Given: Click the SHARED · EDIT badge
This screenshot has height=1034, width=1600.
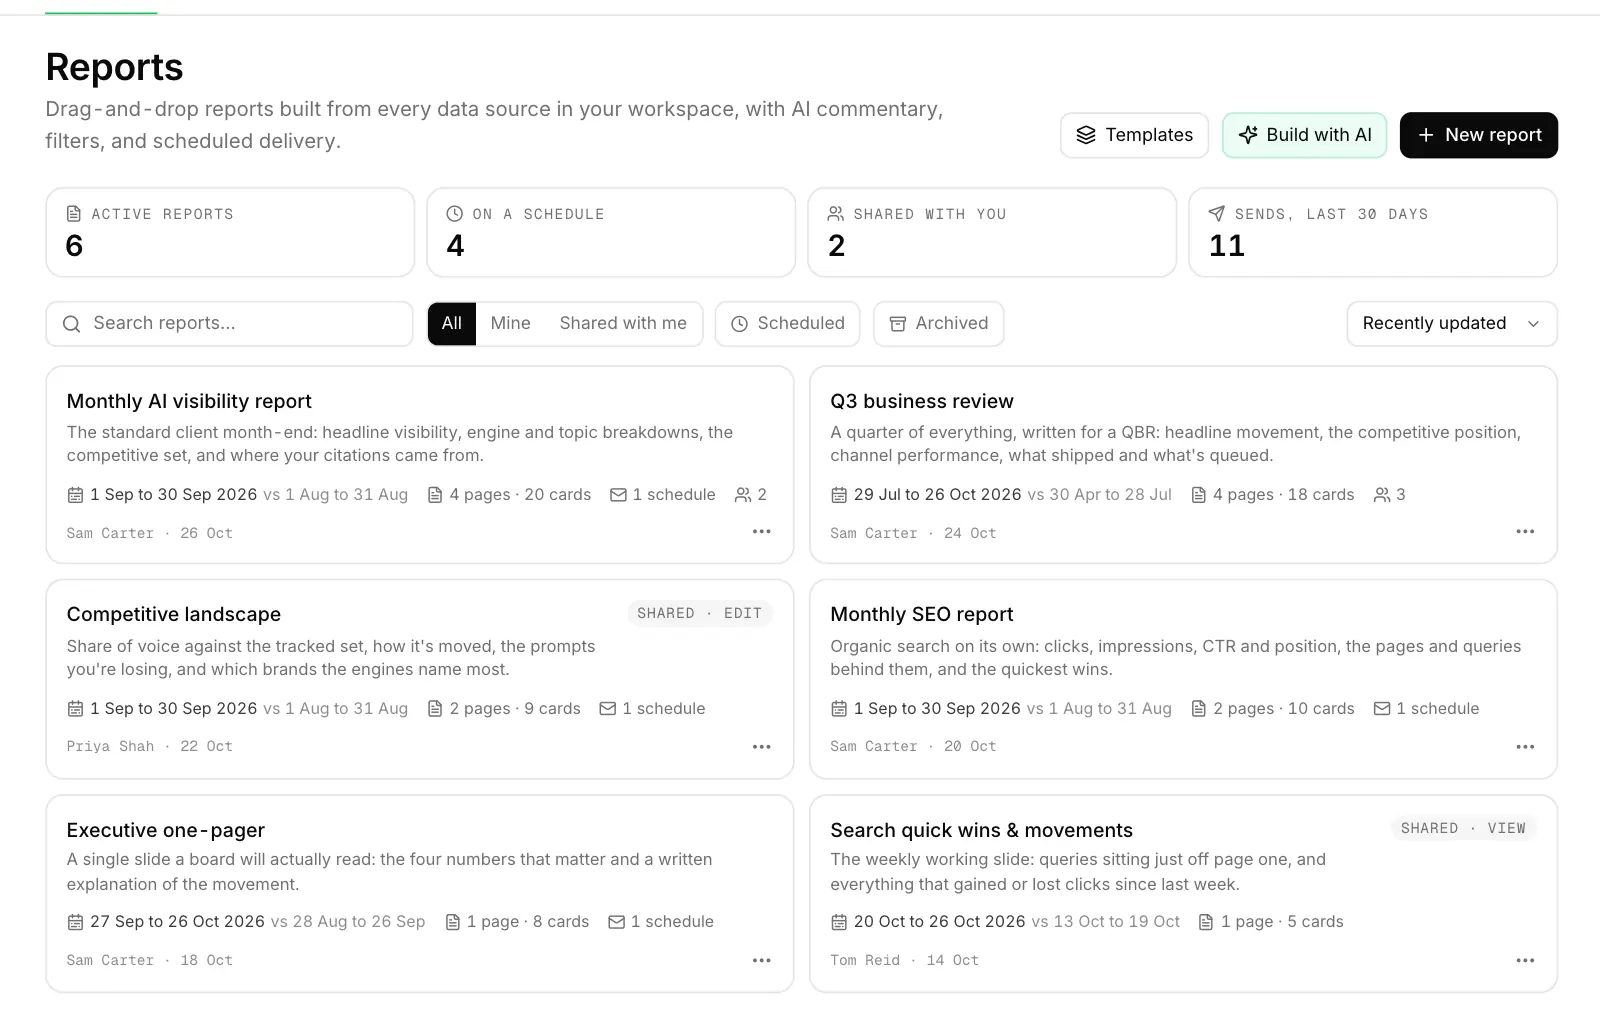Looking at the screenshot, I should [700, 614].
